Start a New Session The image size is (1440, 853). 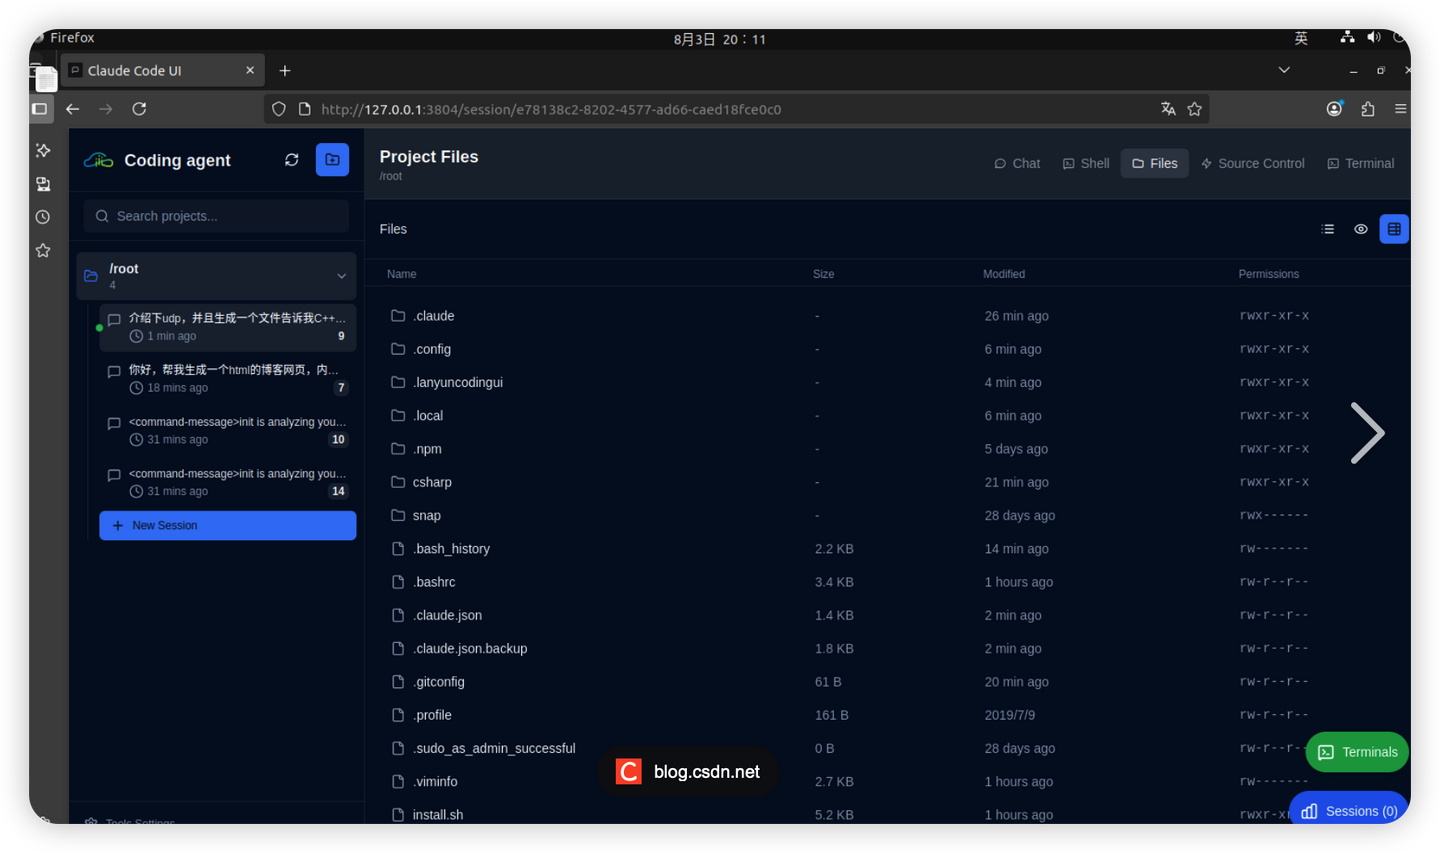click(228, 525)
